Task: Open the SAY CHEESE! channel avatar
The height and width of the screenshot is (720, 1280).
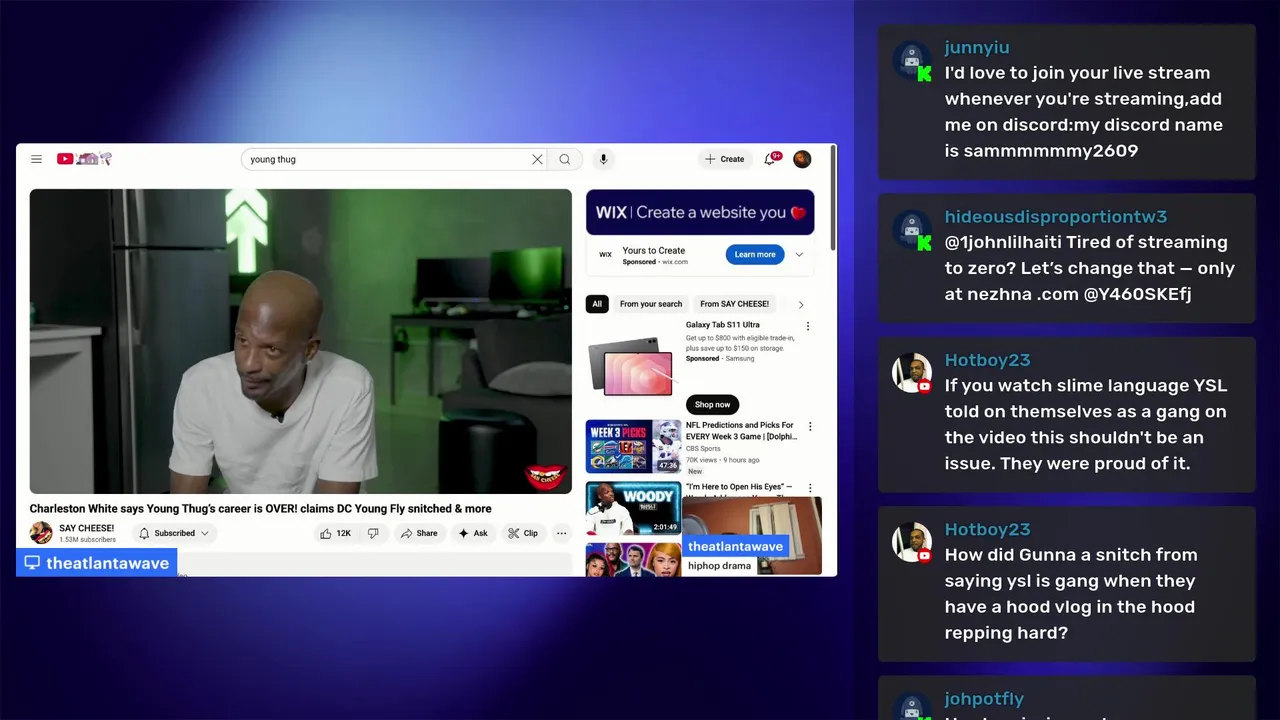Action: click(41, 533)
